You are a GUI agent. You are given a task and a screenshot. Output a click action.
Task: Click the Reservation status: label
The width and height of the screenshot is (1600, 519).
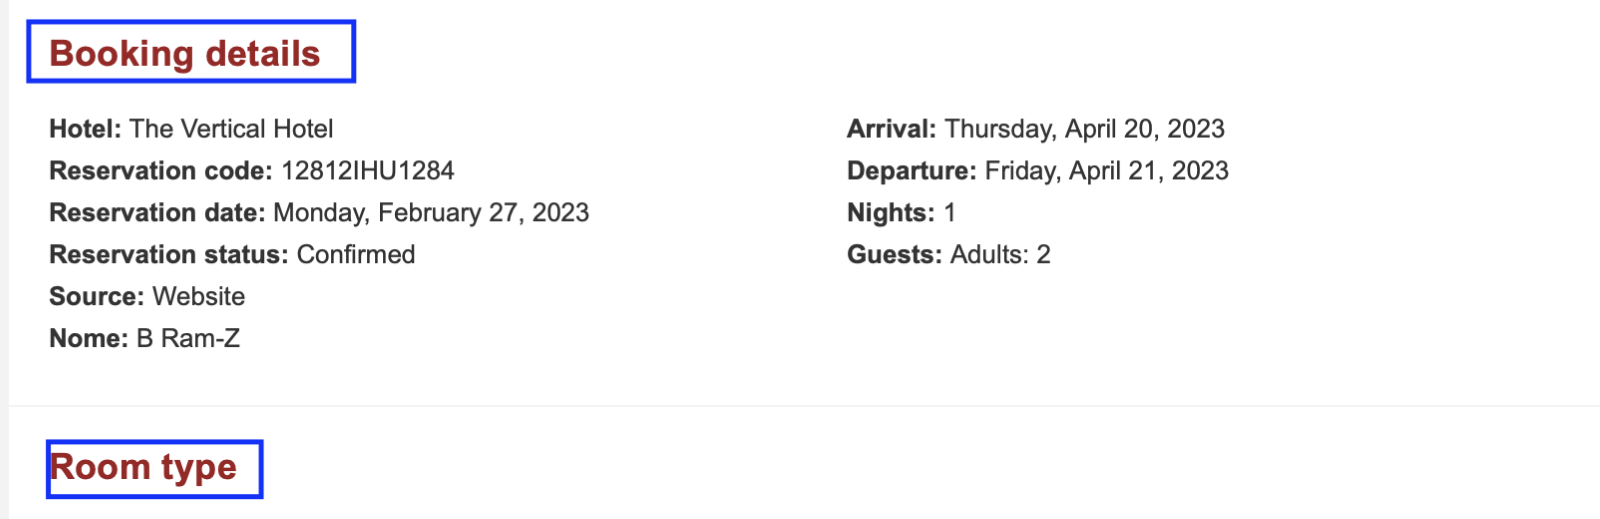(x=169, y=255)
